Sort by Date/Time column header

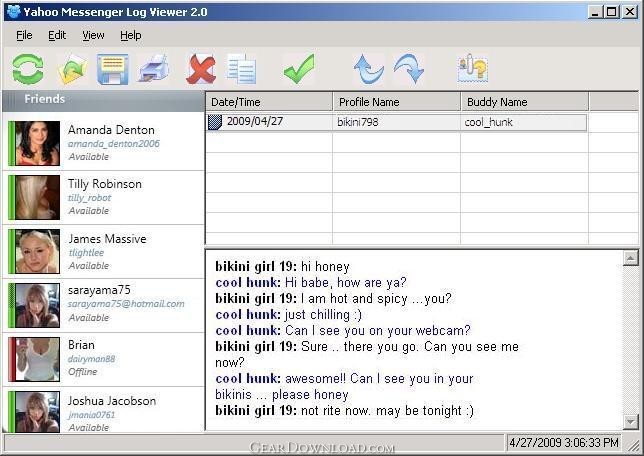pos(269,102)
